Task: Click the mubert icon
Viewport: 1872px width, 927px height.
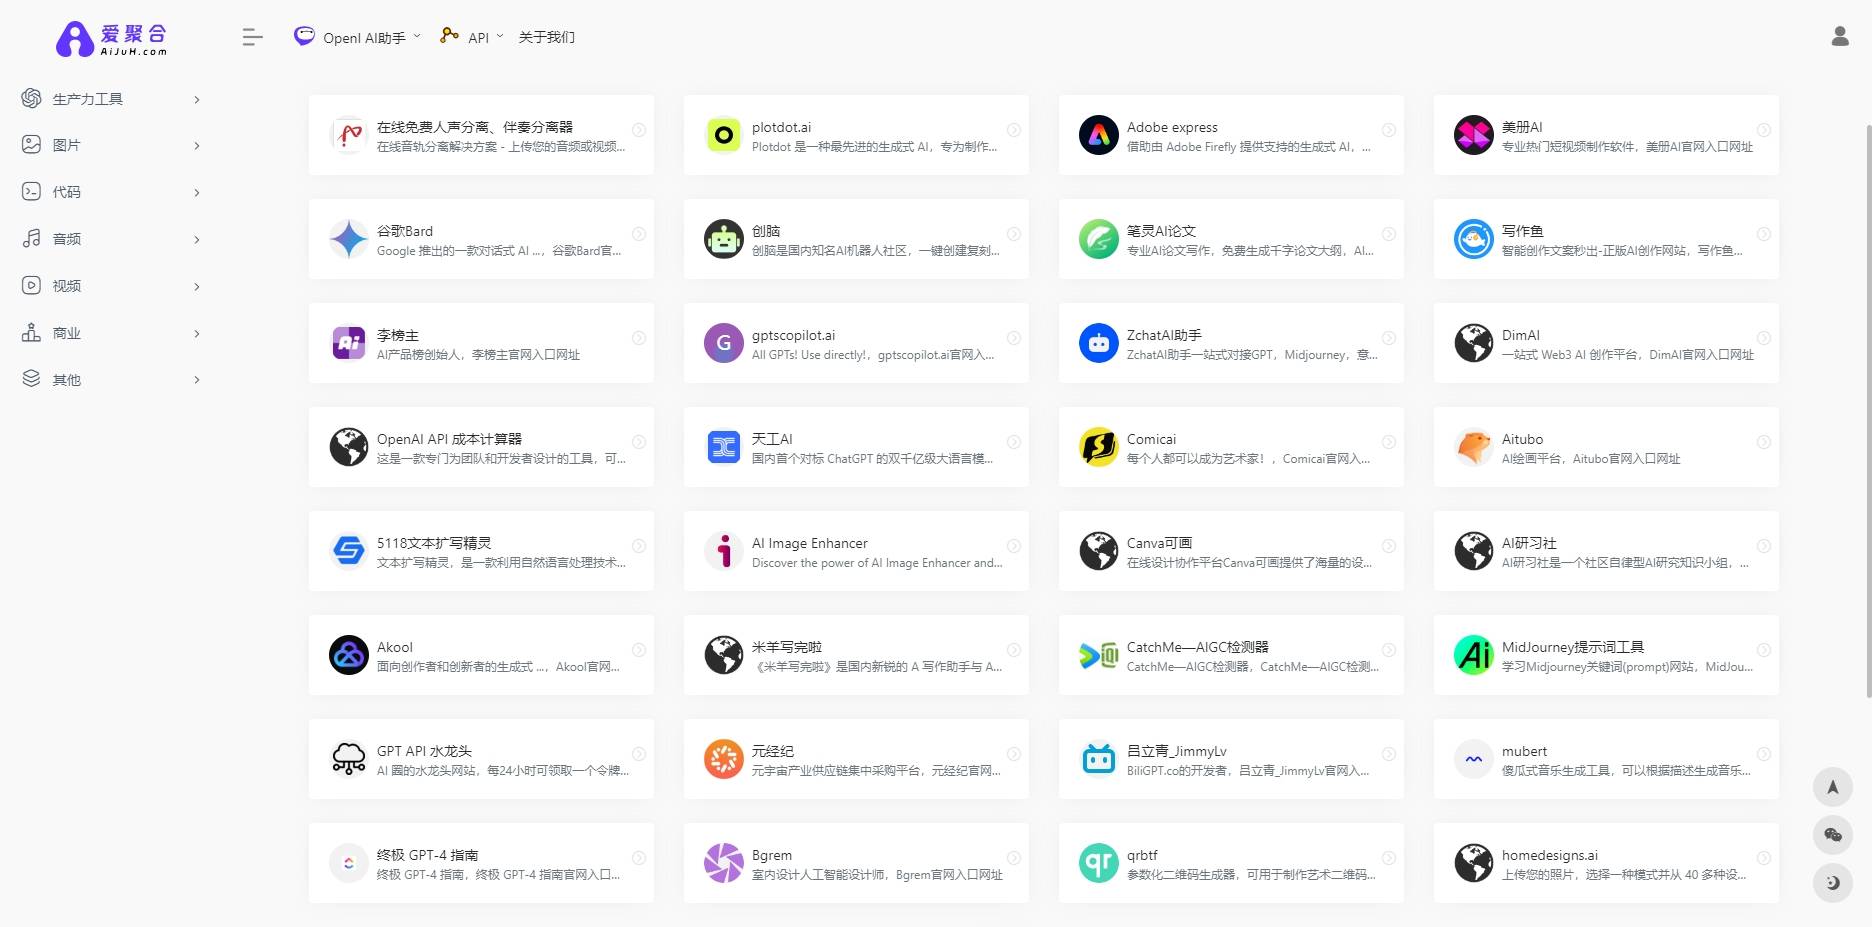Action: pos(1474,759)
